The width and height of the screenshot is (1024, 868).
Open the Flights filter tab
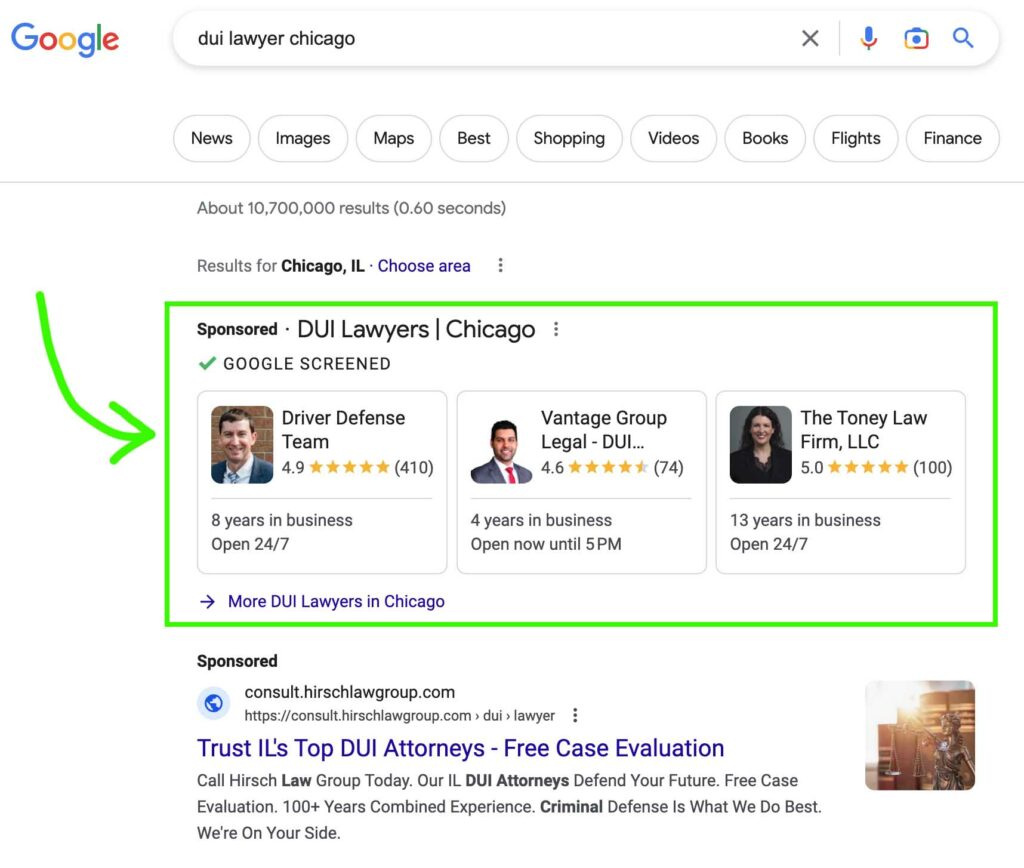pos(856,138)
